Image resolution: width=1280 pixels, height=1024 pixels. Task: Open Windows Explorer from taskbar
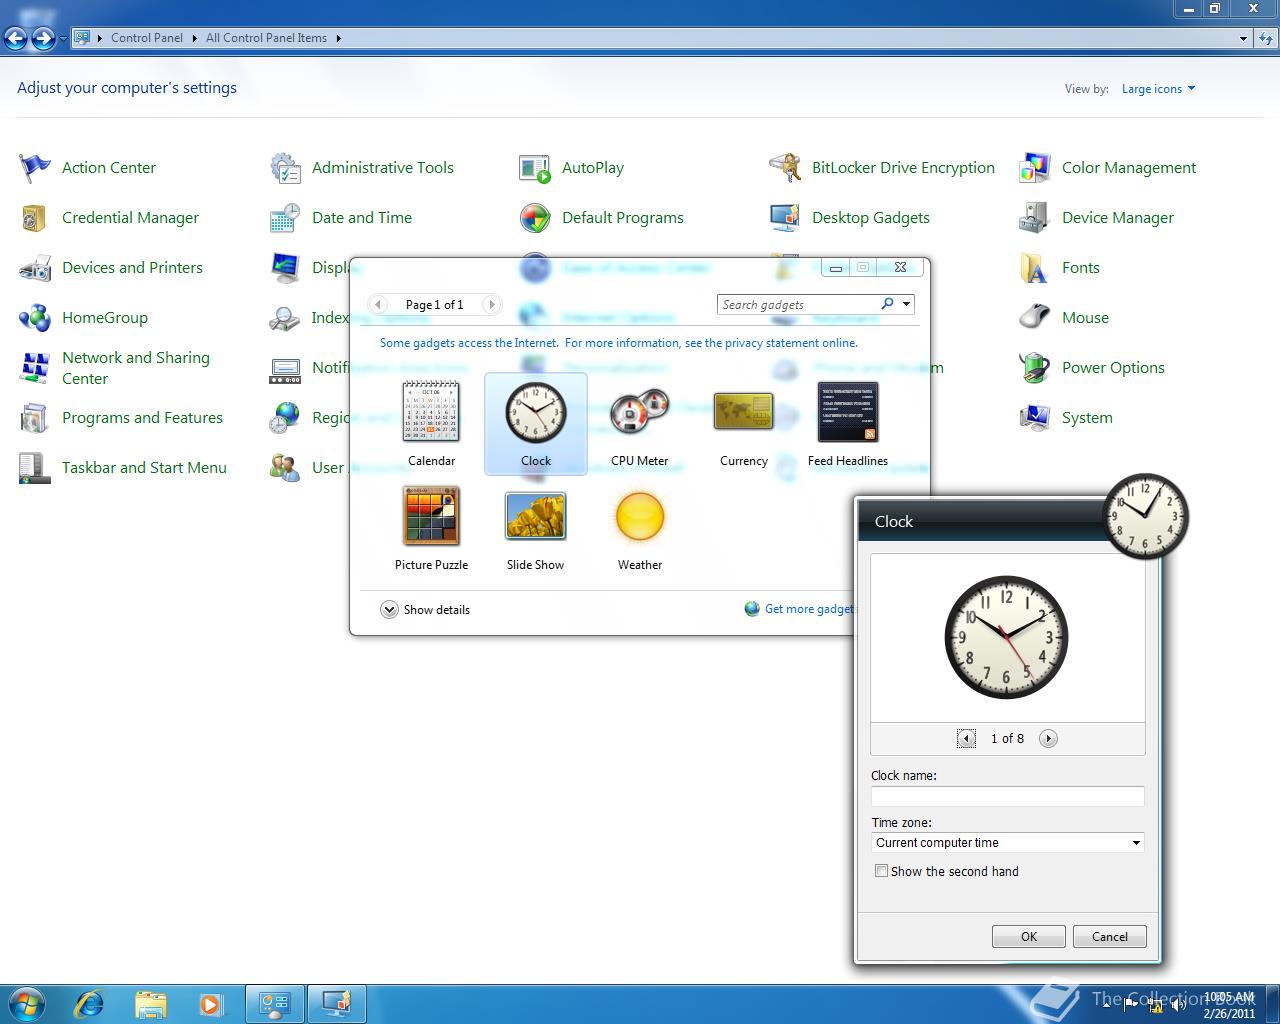pos(150,1003)
